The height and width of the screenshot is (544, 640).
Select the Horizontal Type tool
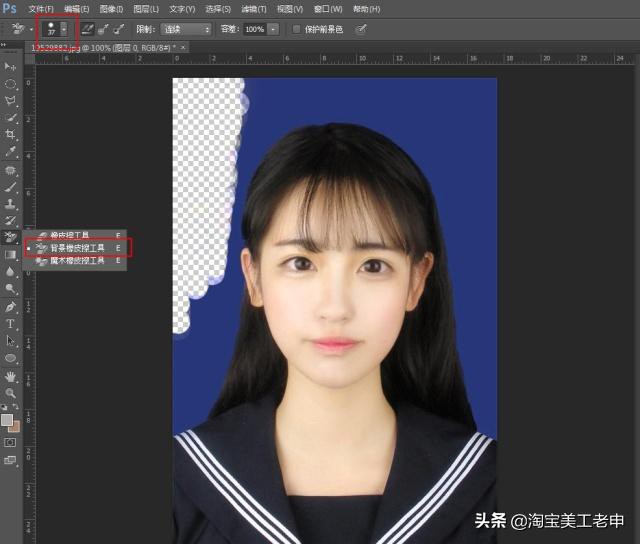[x=11, y=324]
